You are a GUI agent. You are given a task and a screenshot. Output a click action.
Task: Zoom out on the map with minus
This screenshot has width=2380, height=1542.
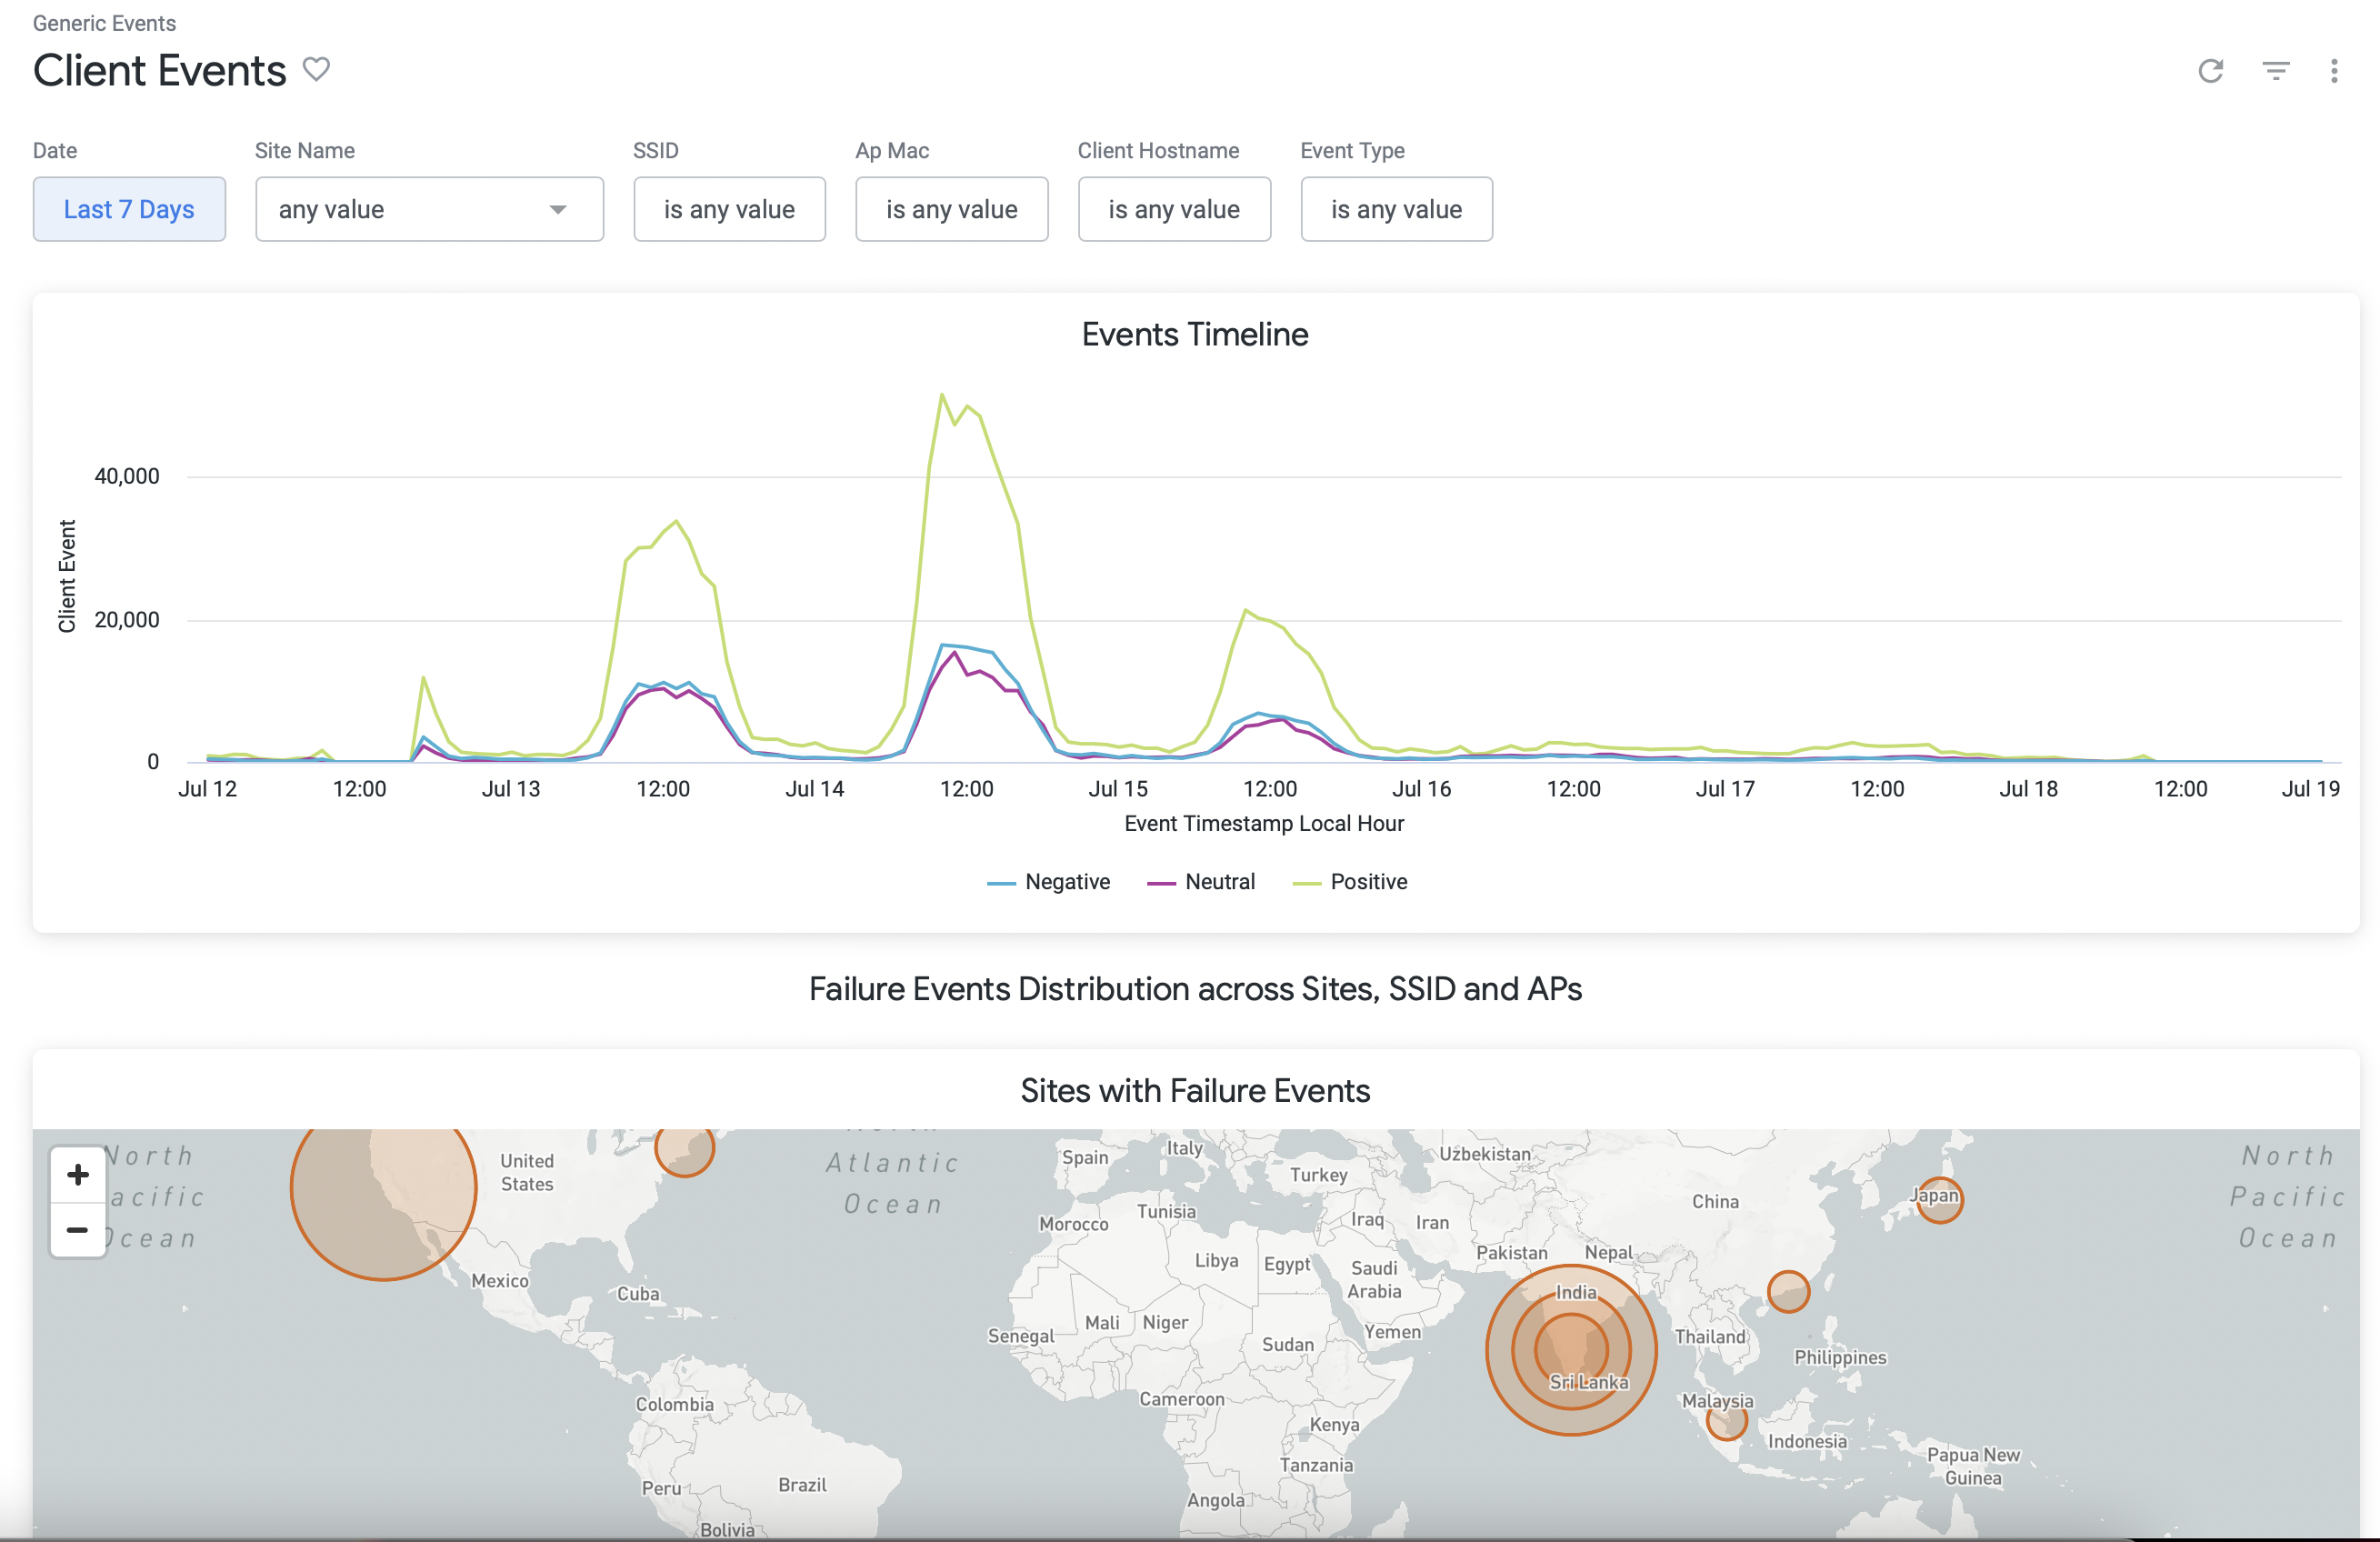[x=78, y=1229]
